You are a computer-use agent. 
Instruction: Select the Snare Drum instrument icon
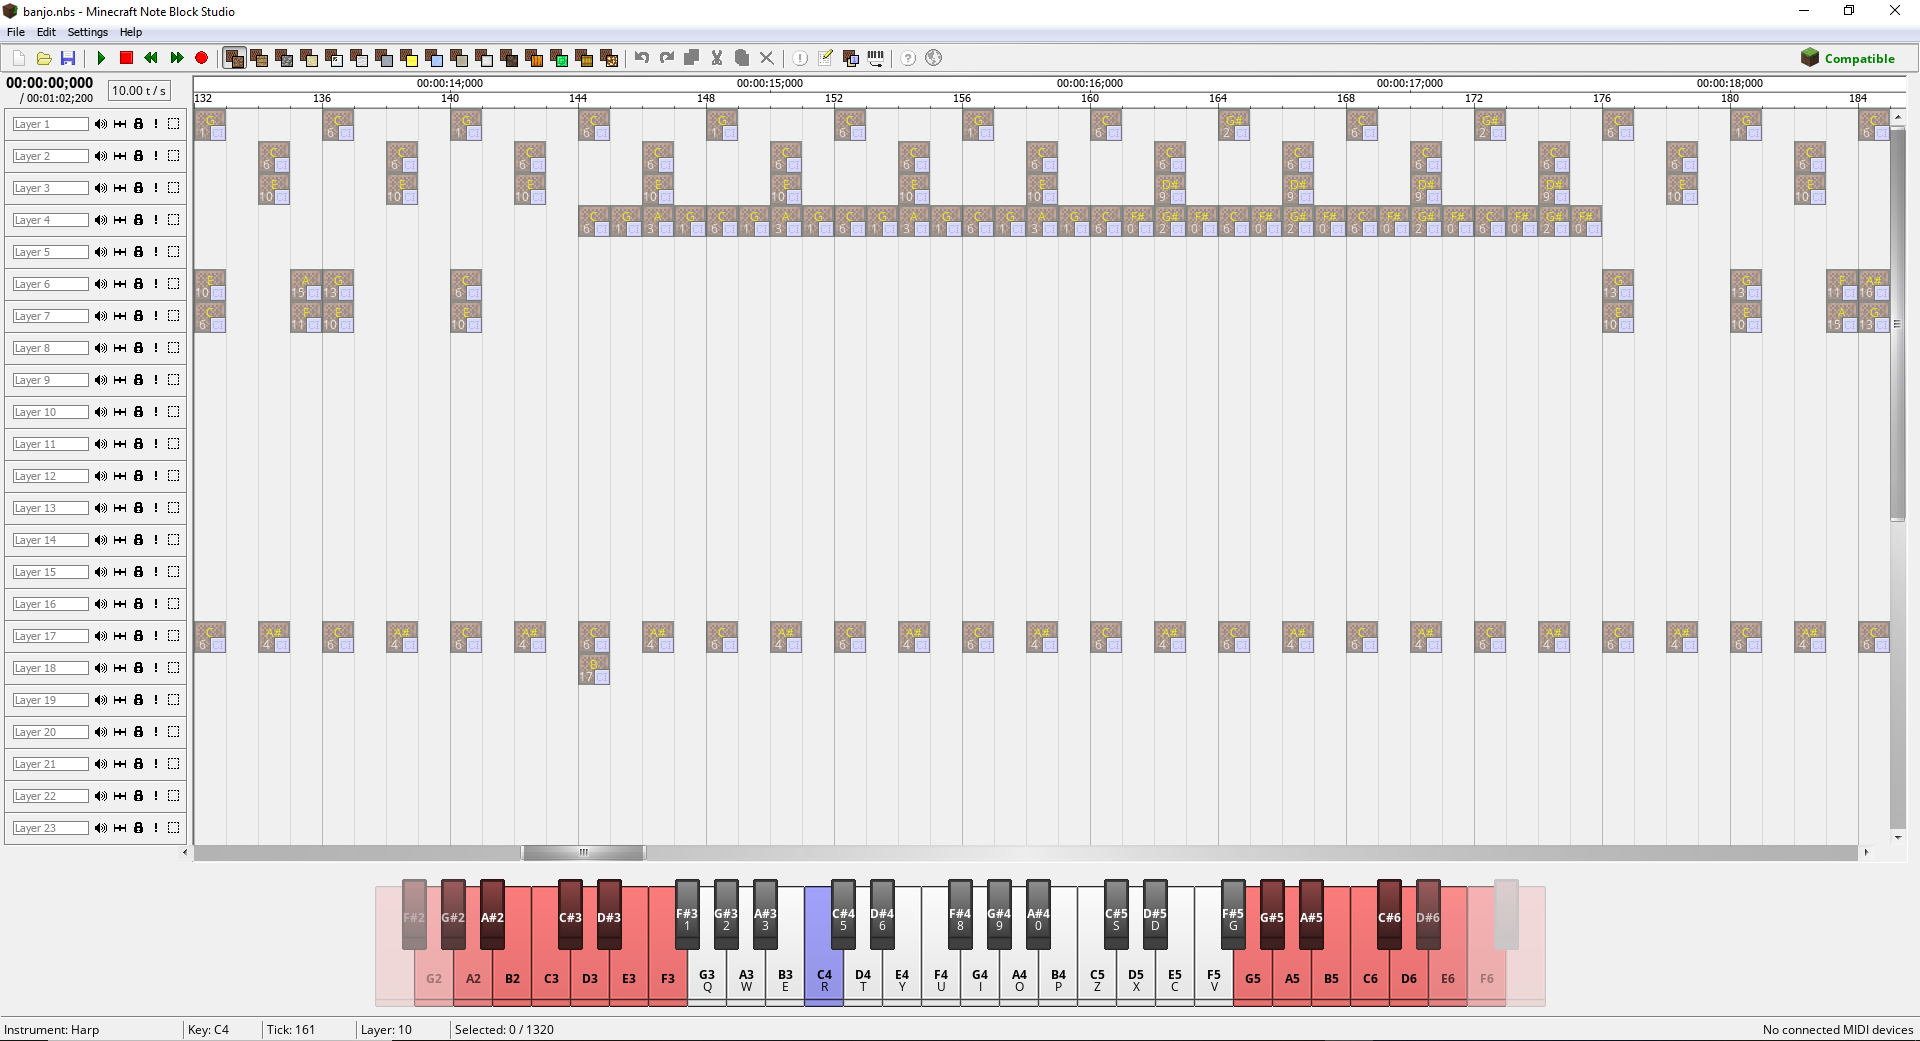point(309,58)
